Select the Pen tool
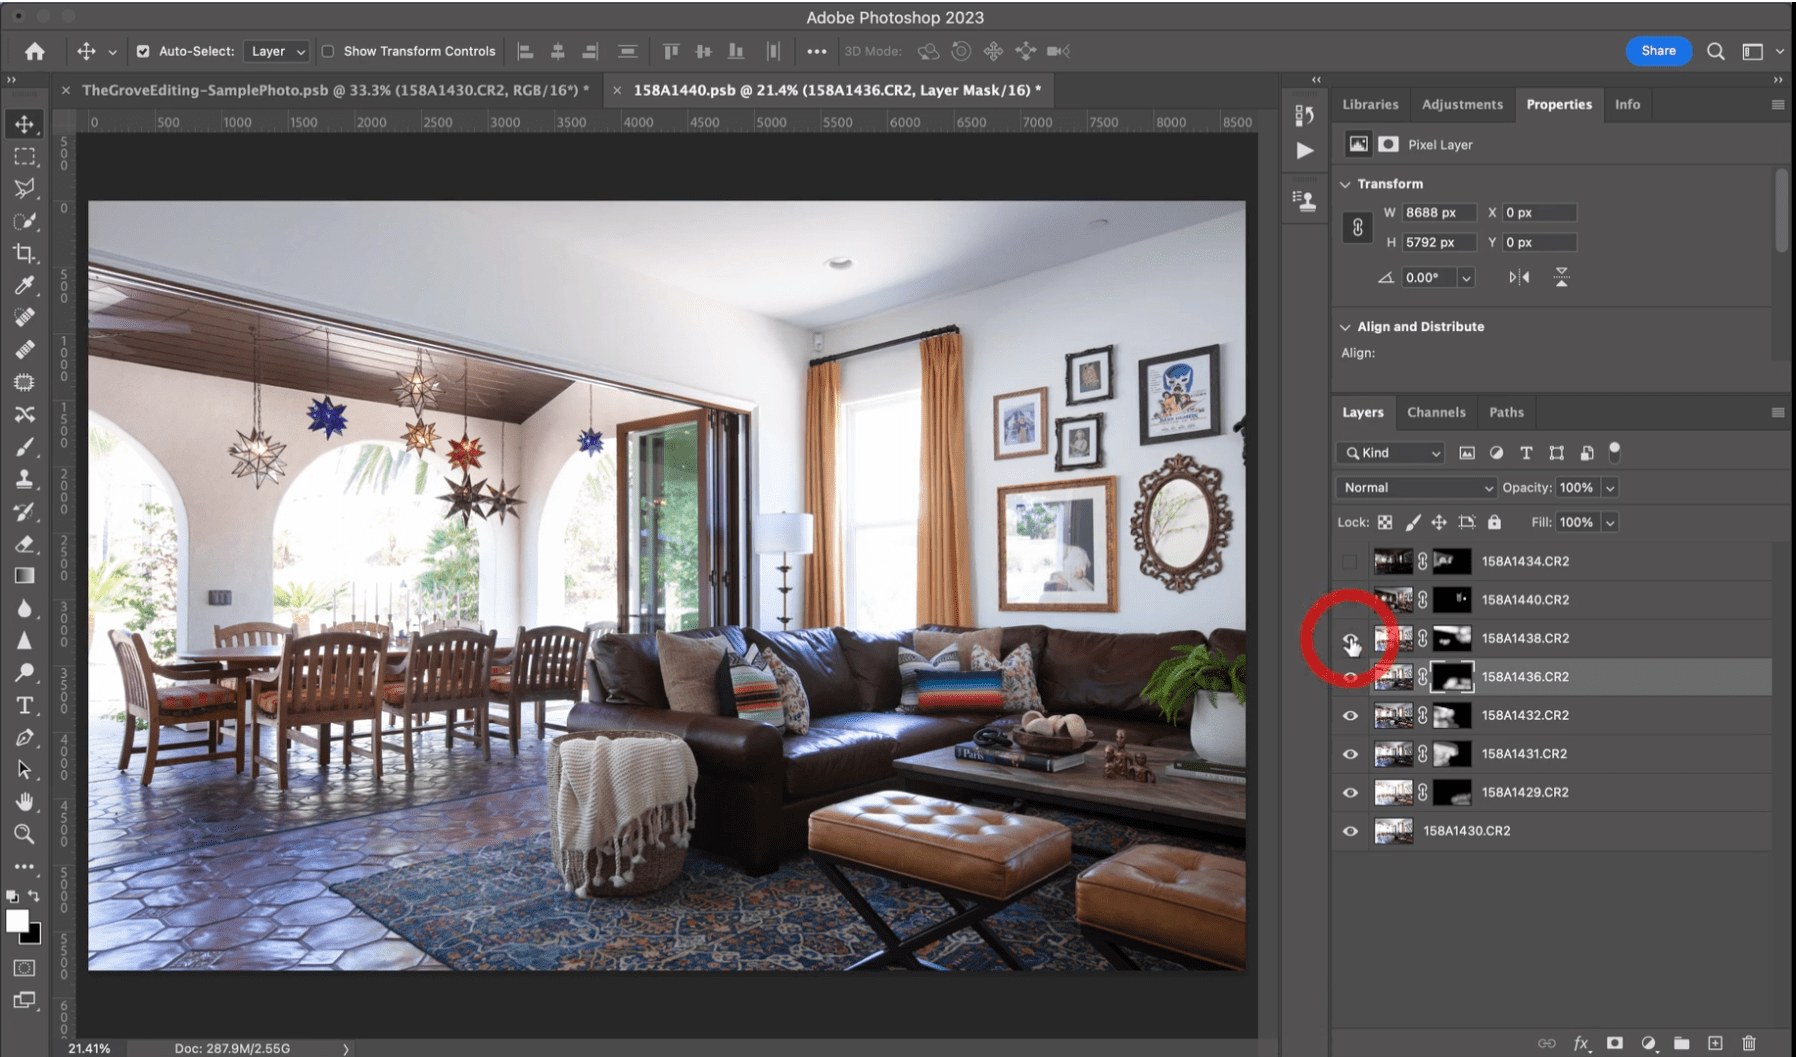The image size is (1796, 1057). click(24, 738)
